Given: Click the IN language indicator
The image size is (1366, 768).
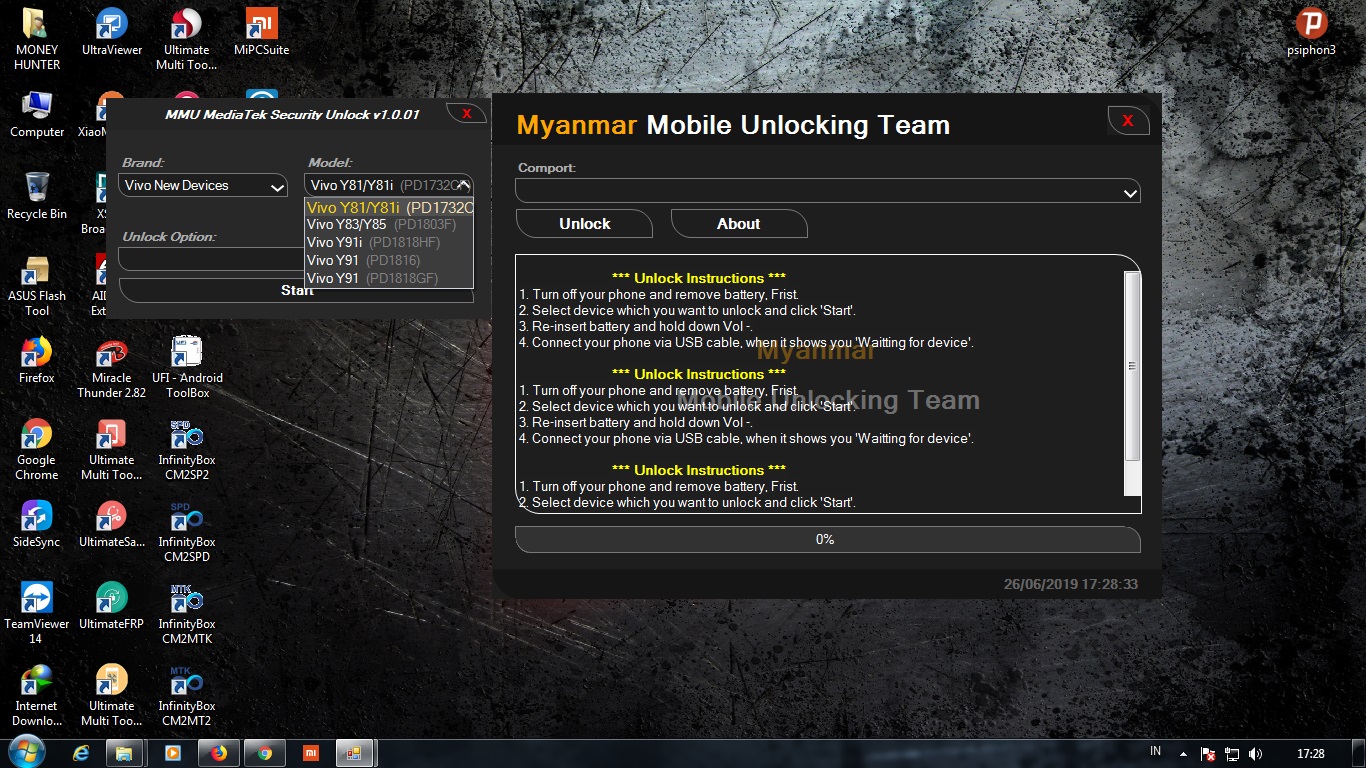Looking at the screenshot, I should click(x=1156, y=751).
